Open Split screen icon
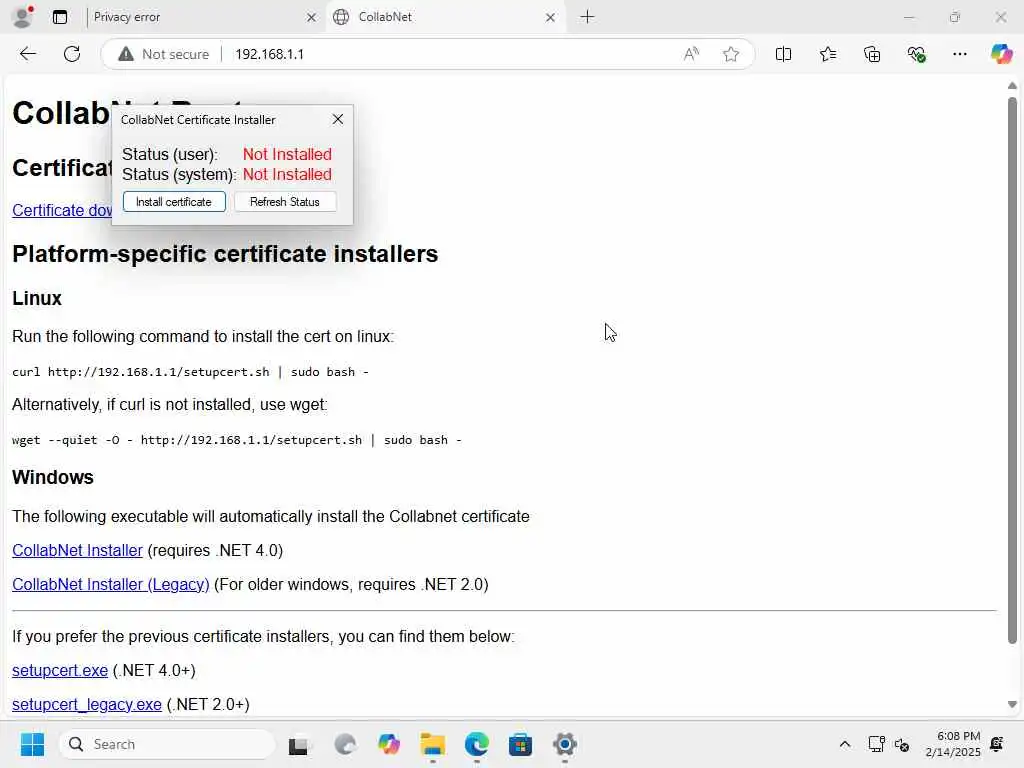The width and height of the screenshot is (1024, 768). pyautogui.click(x=783, y=54)
